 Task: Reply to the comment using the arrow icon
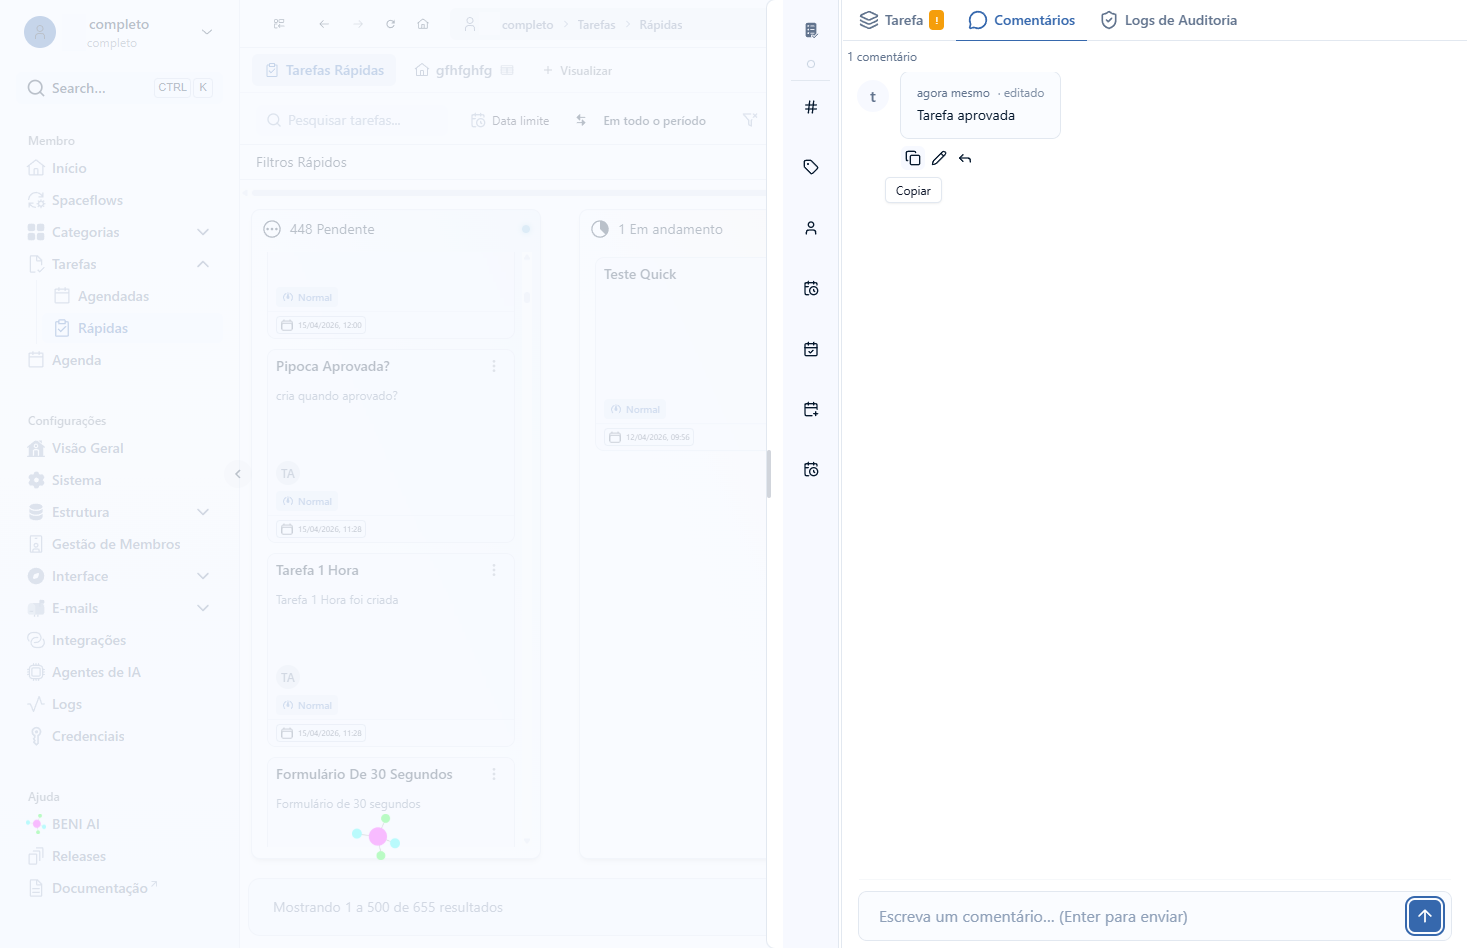[x=965, y=158]
